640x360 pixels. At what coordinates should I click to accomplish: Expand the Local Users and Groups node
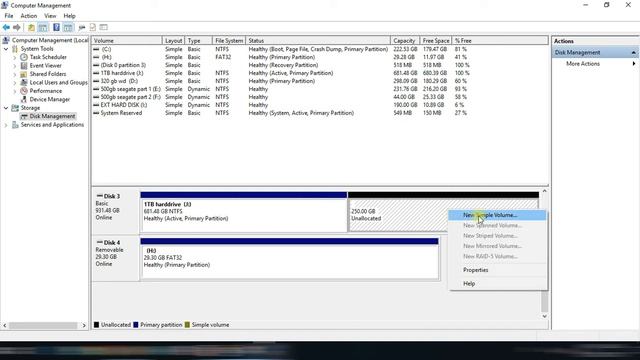[15, 82]
